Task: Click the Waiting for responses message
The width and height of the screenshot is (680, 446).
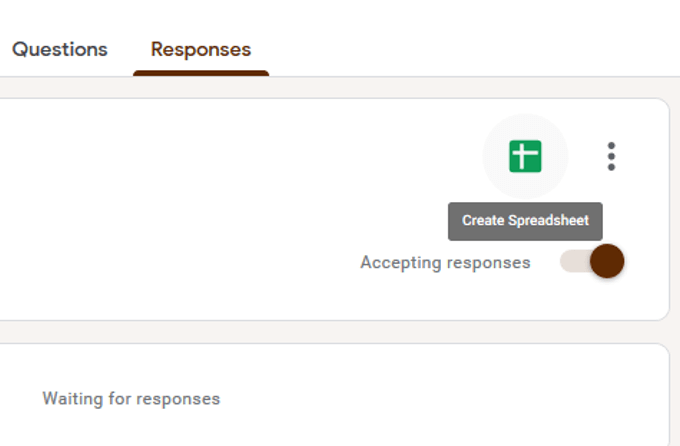Action: 131,399
